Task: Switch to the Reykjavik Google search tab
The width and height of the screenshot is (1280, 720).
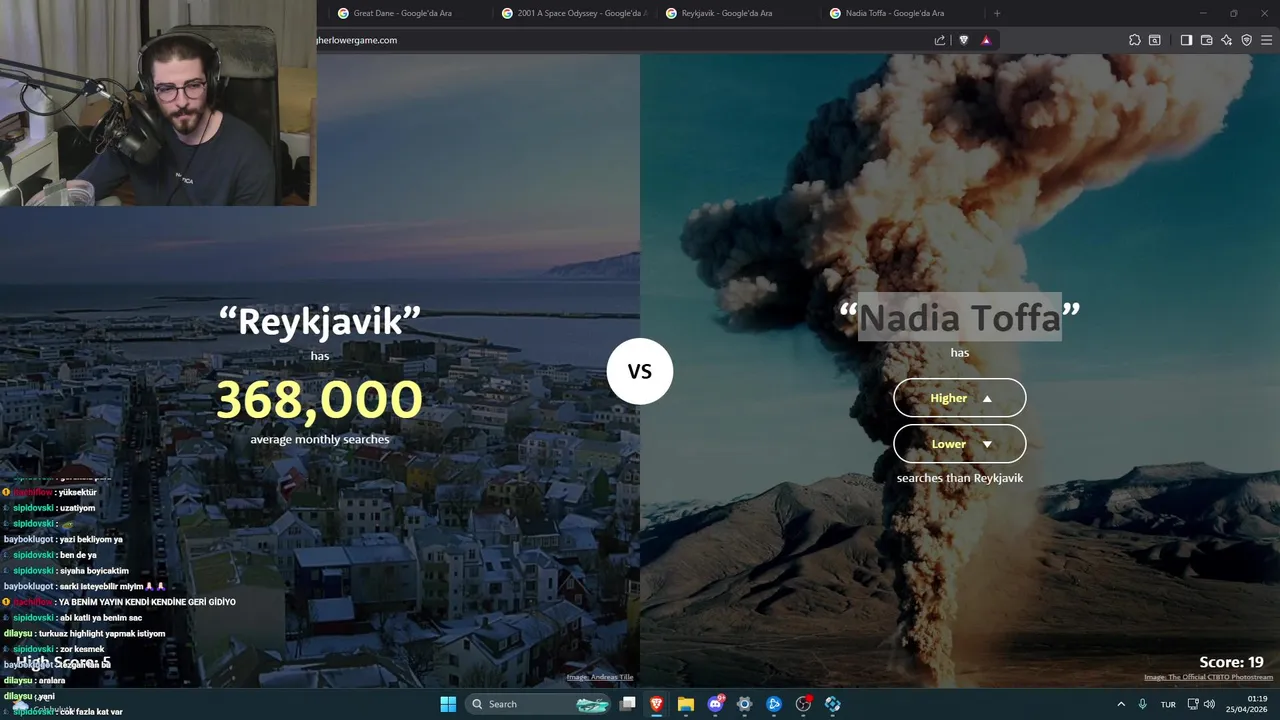Action: [737, 13]
